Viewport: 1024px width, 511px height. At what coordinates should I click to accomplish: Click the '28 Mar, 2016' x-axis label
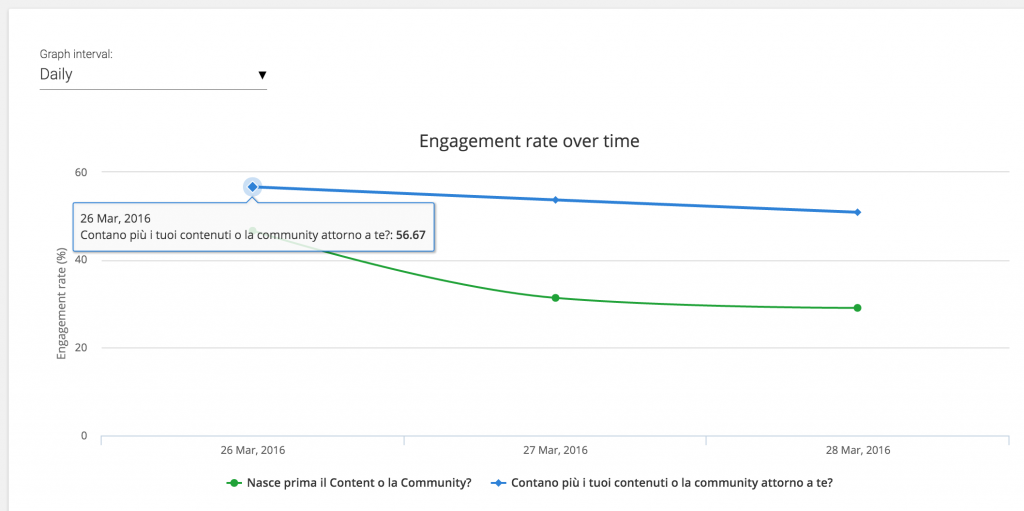[857, 450]
